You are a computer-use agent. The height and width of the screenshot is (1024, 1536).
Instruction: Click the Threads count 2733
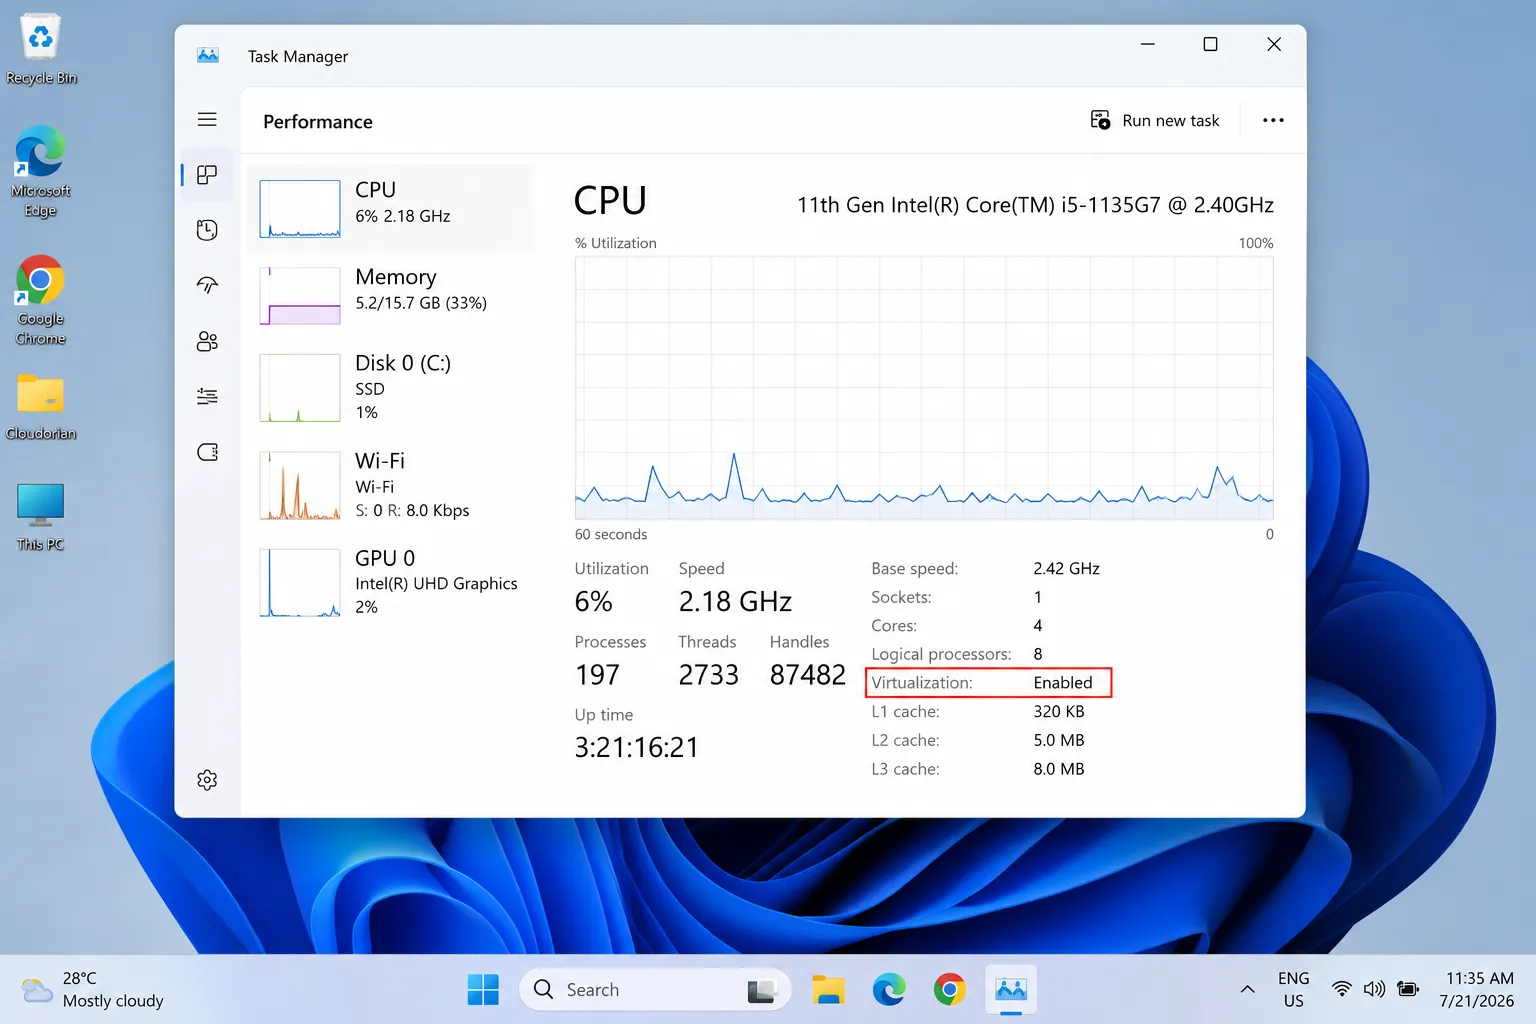point(708,675)
